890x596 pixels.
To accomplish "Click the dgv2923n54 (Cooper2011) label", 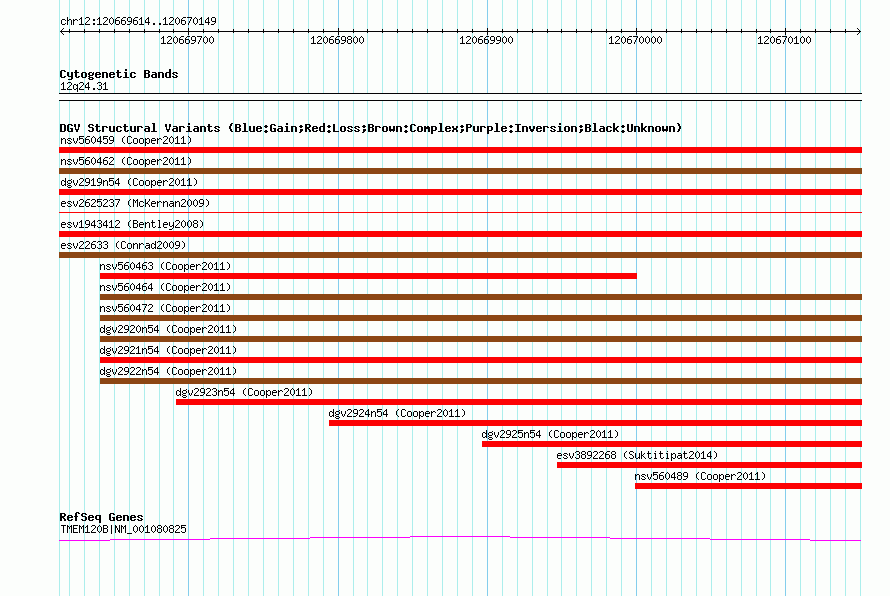I will tap(244, 392).
